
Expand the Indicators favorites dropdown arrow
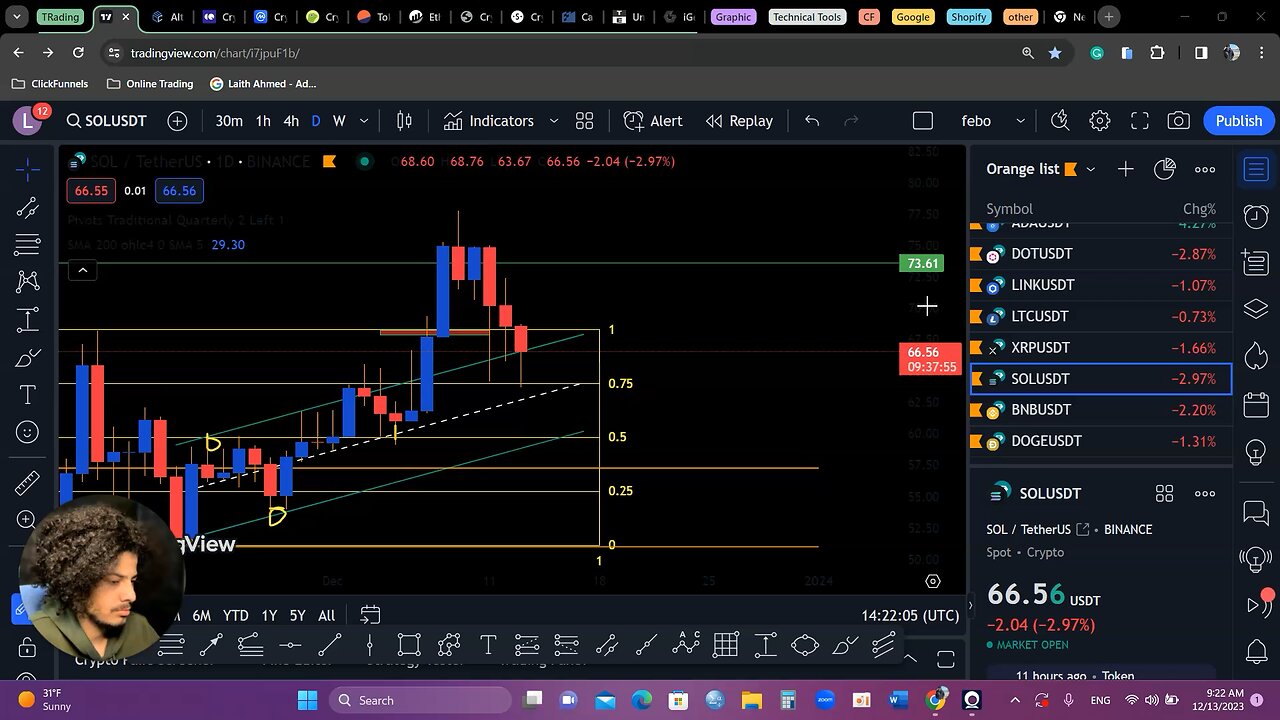pyautogui.click(x=553, y=121)
